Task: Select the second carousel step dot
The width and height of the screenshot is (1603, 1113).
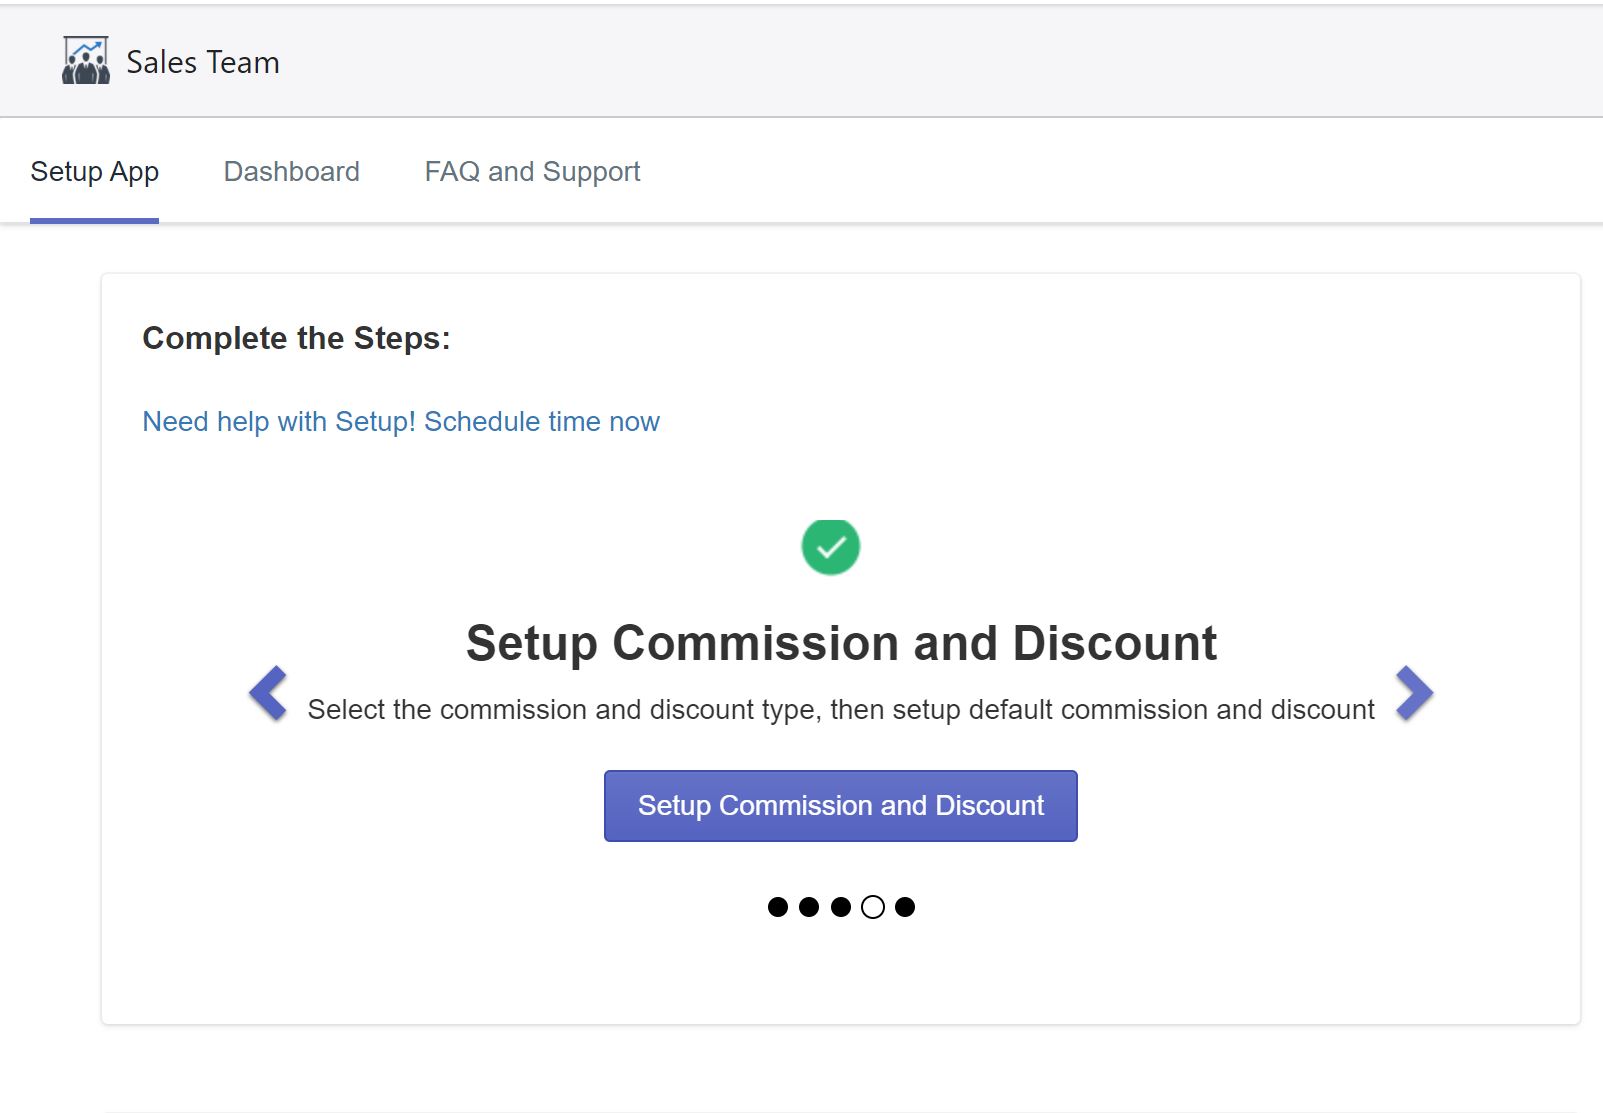Action: coord(809,907)
